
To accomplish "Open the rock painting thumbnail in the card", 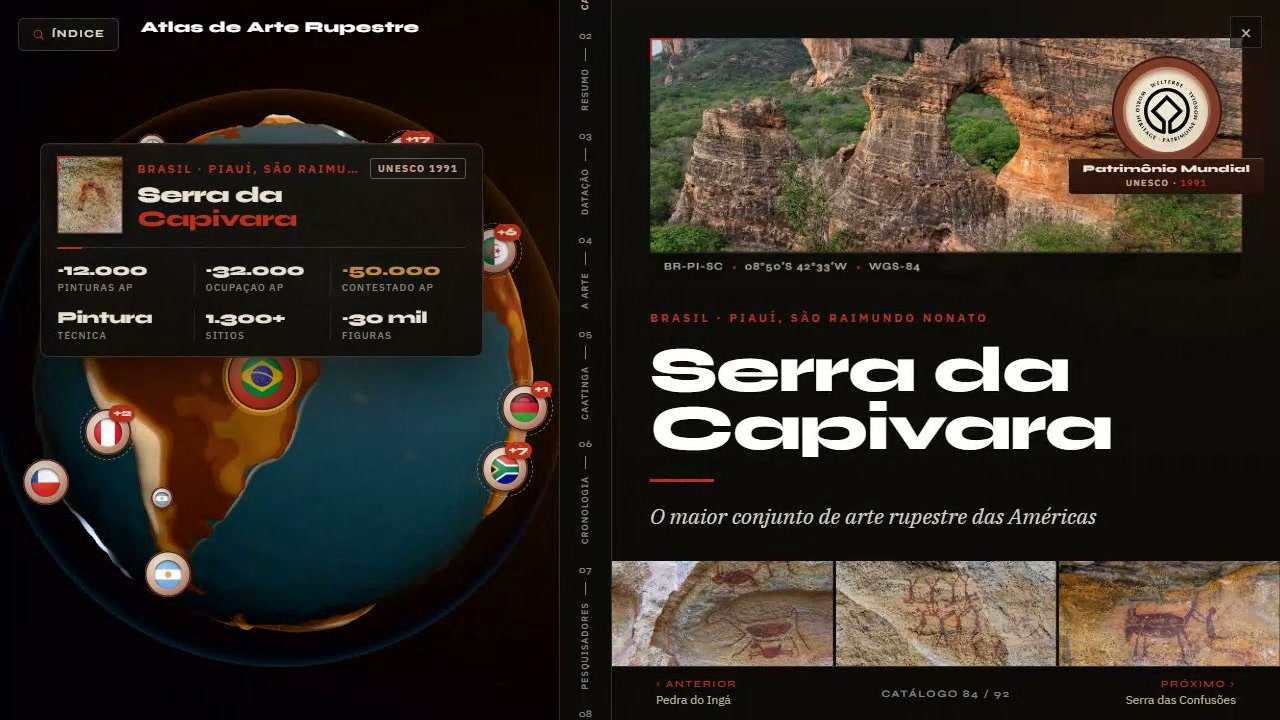I will [90, 195].
